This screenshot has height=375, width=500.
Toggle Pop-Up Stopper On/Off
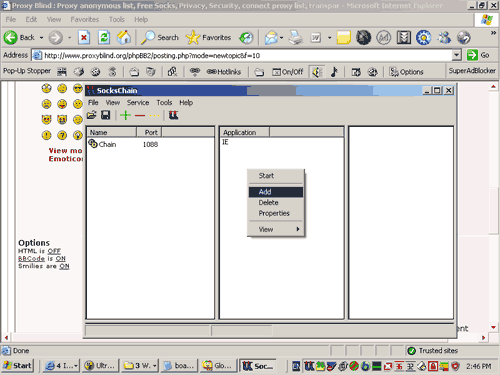pos(287,72)
